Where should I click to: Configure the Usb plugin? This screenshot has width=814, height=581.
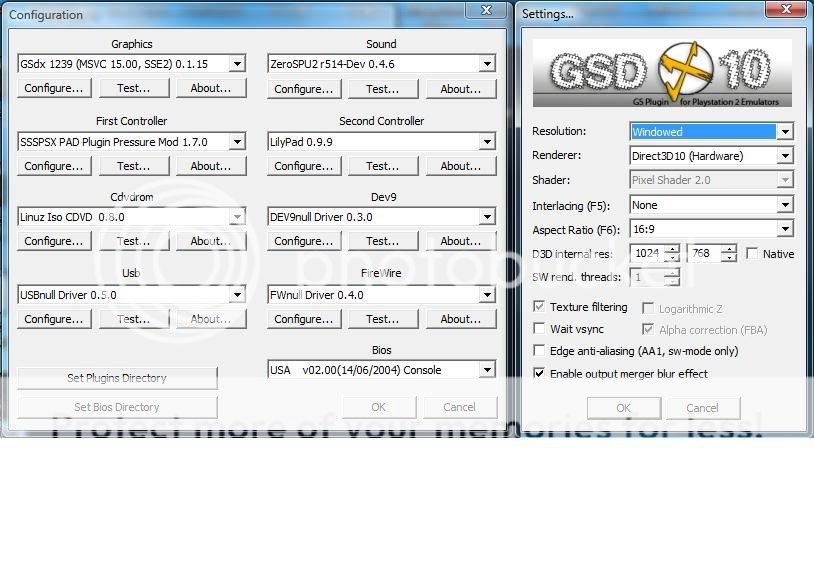tap(54, 319)
